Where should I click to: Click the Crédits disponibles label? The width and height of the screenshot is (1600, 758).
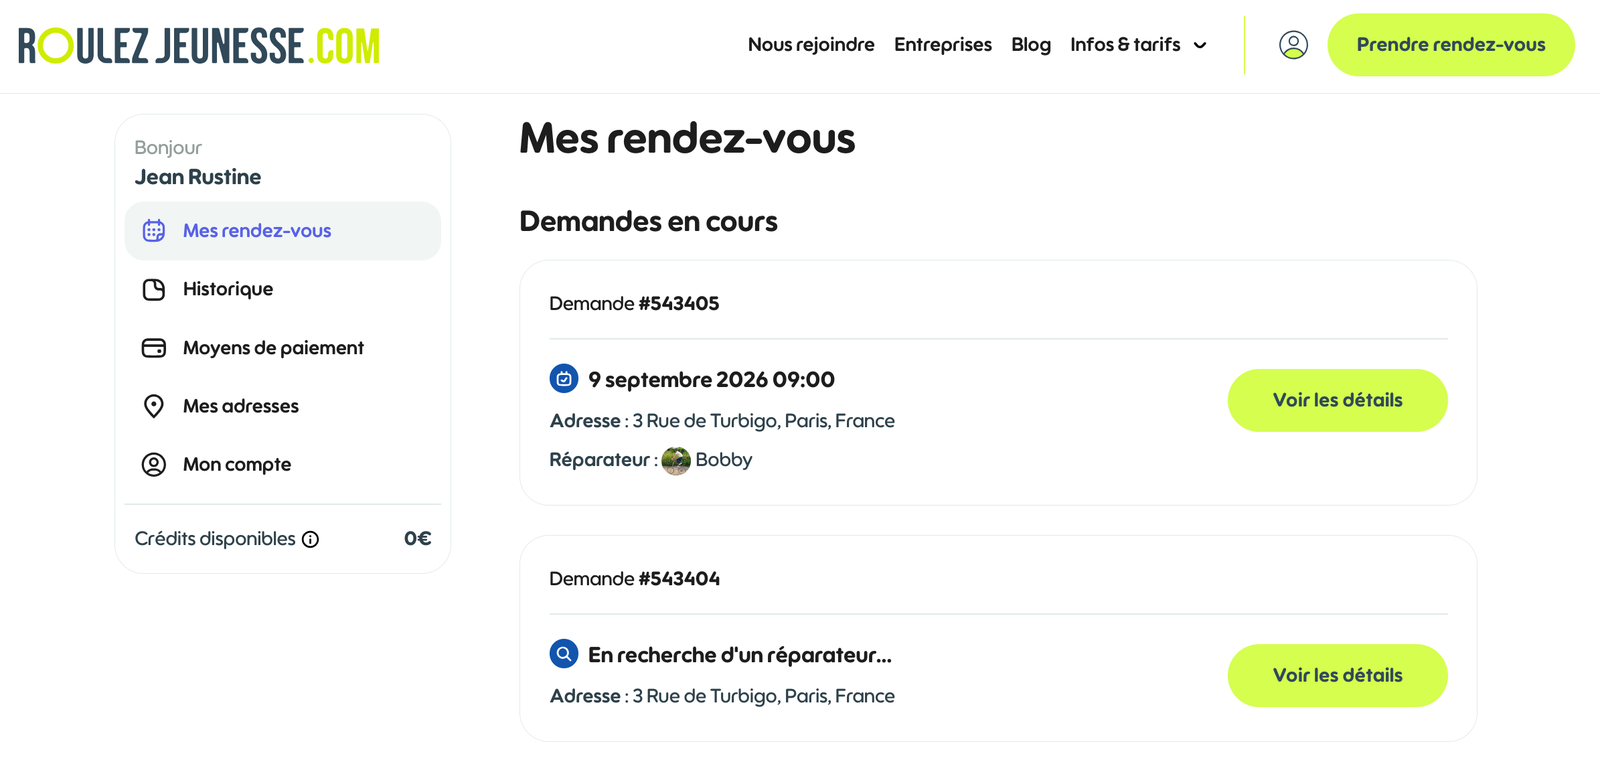[215, 539]
